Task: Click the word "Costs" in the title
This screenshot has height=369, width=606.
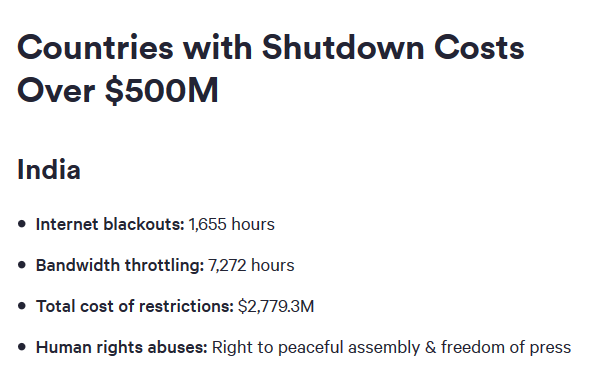Action: (479, 48)
